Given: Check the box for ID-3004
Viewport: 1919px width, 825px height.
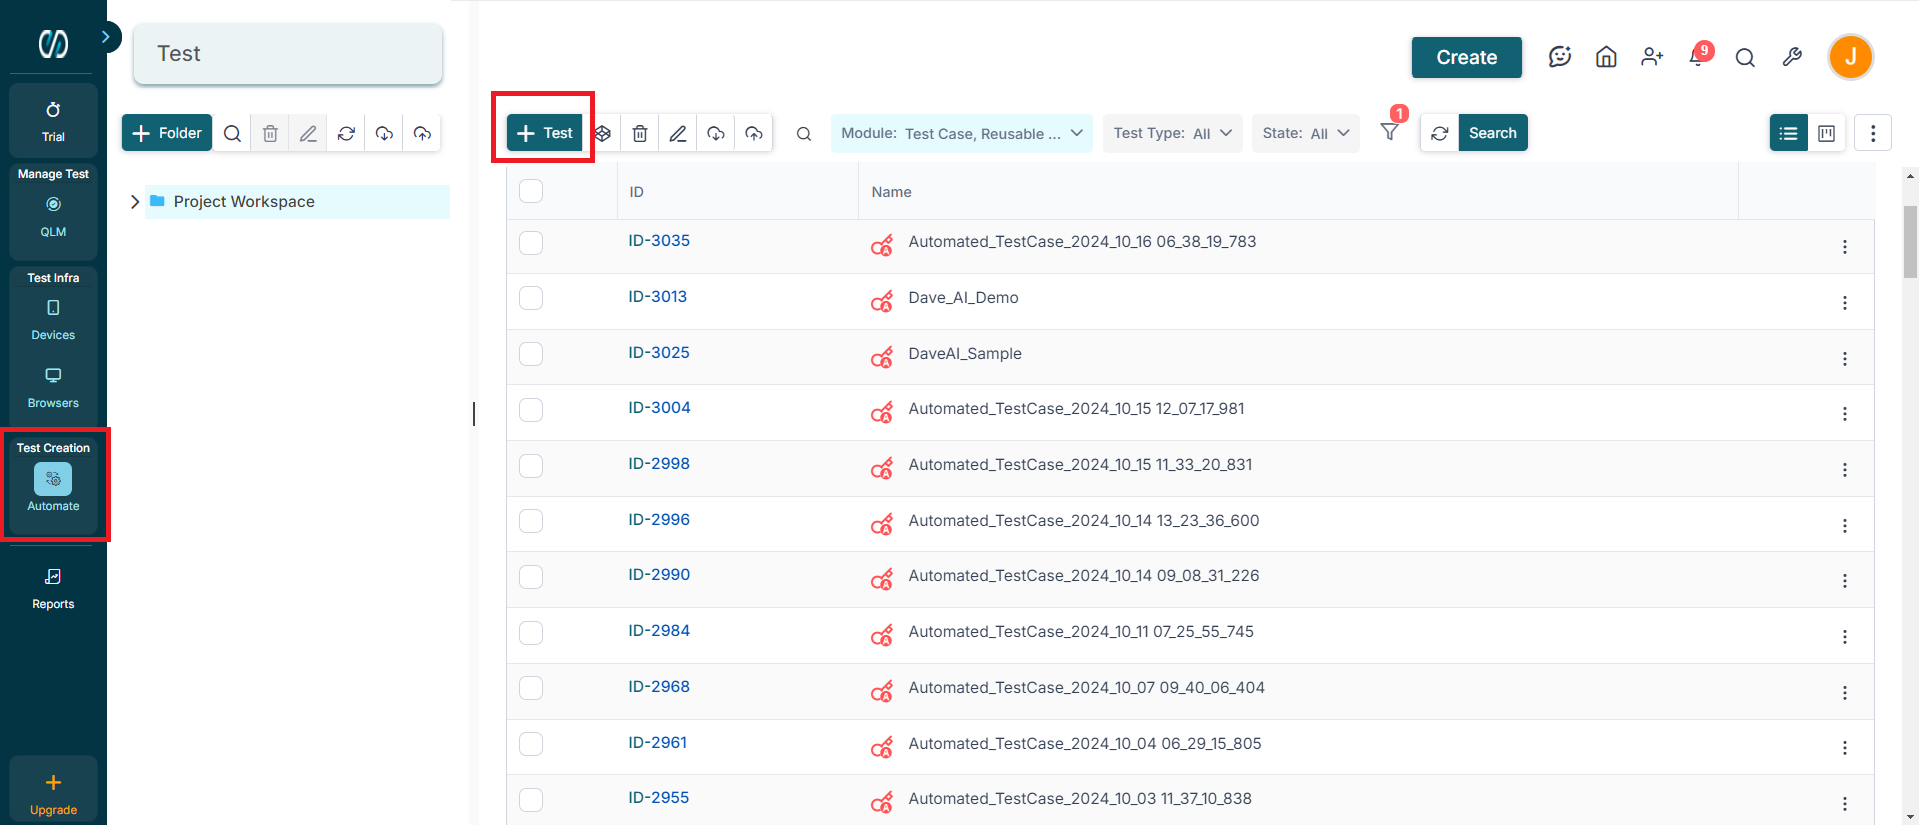Looking at the screenshot, I should pos(531,410).
